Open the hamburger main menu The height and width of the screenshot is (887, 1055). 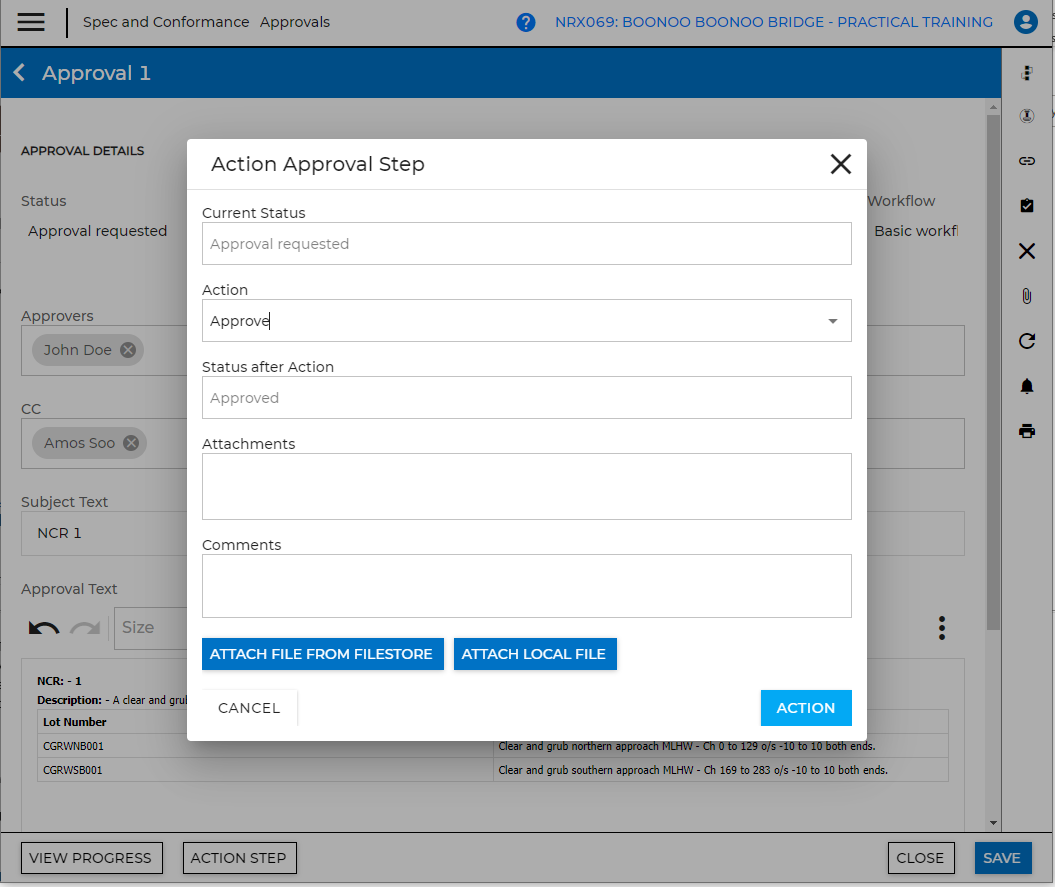(31, 22)
